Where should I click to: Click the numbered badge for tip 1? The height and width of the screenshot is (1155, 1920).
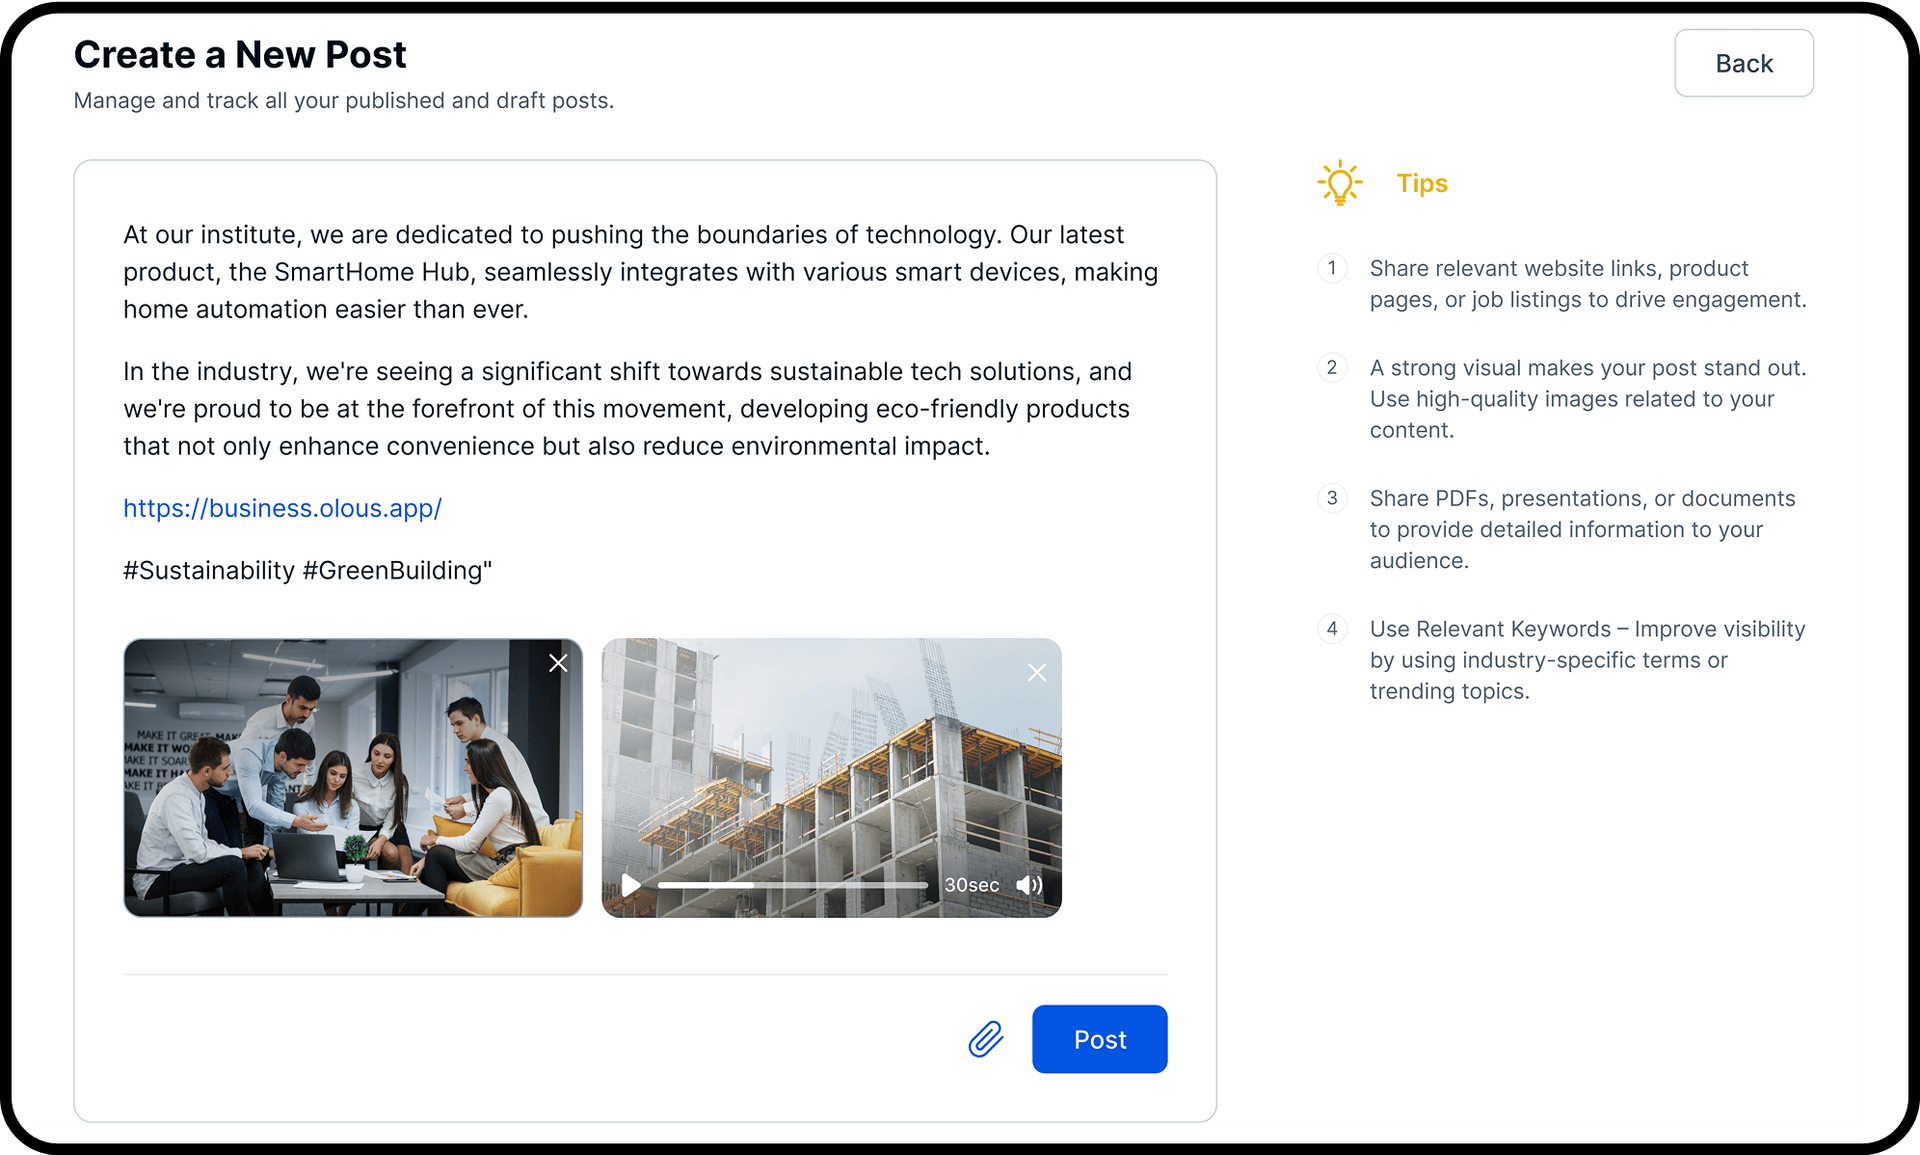(x=1332, y=269)
